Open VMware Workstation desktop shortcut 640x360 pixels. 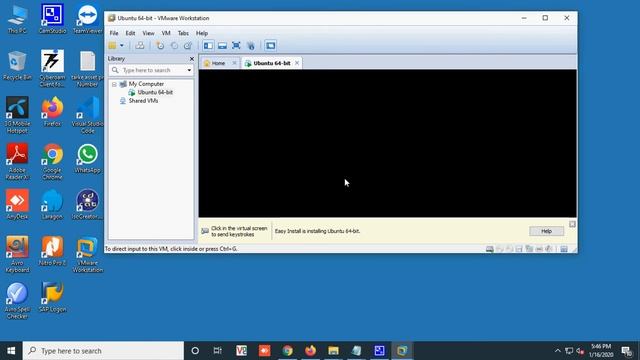[x=87, y=254]
